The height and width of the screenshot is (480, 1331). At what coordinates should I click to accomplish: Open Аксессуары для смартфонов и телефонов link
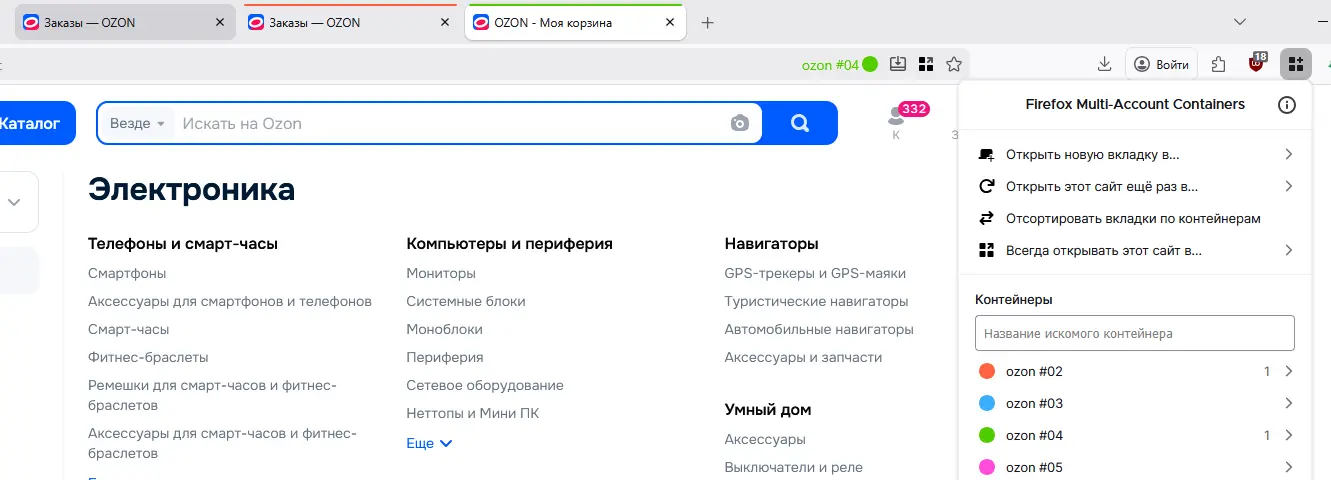[230, 301]
